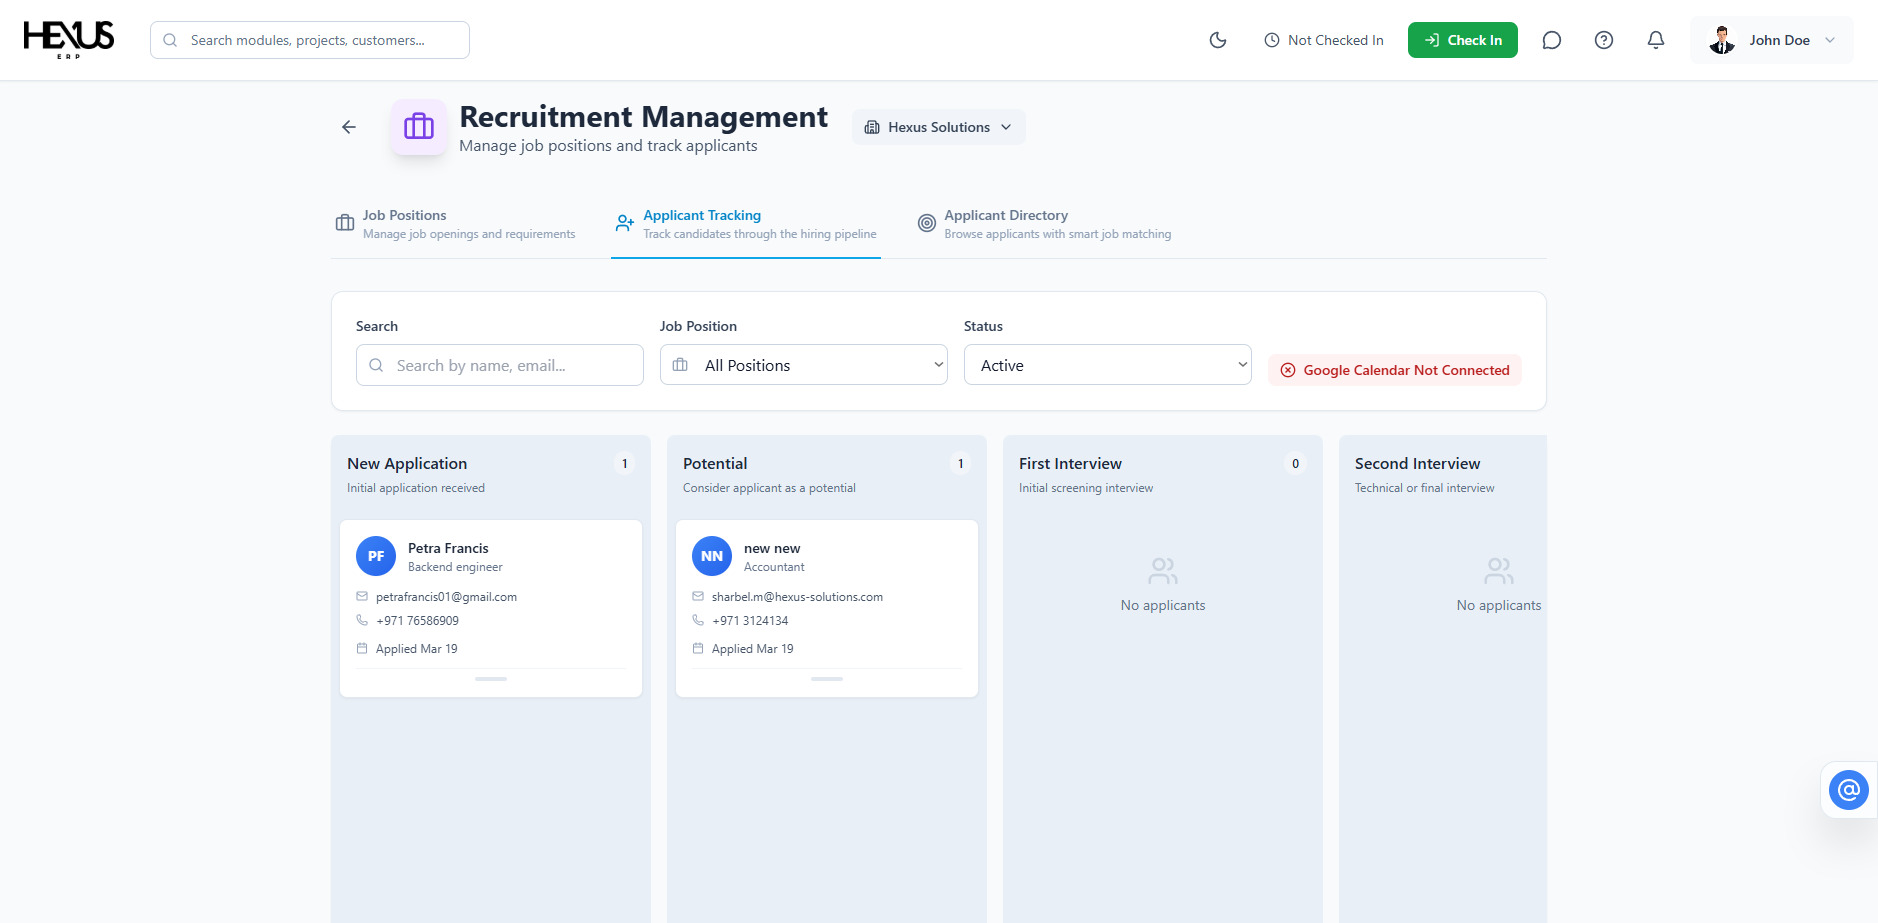Viewport: 1878px width, 923px height.
Task: Click sharbel.m@hexus-solutions.com email
Action: pos(797,597)
